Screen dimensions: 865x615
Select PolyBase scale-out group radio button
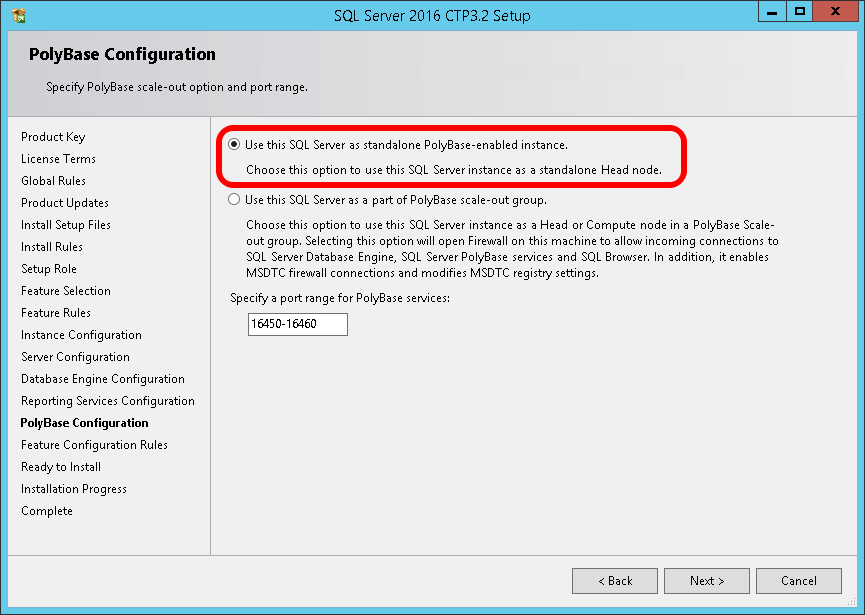(x=234, y=200)
